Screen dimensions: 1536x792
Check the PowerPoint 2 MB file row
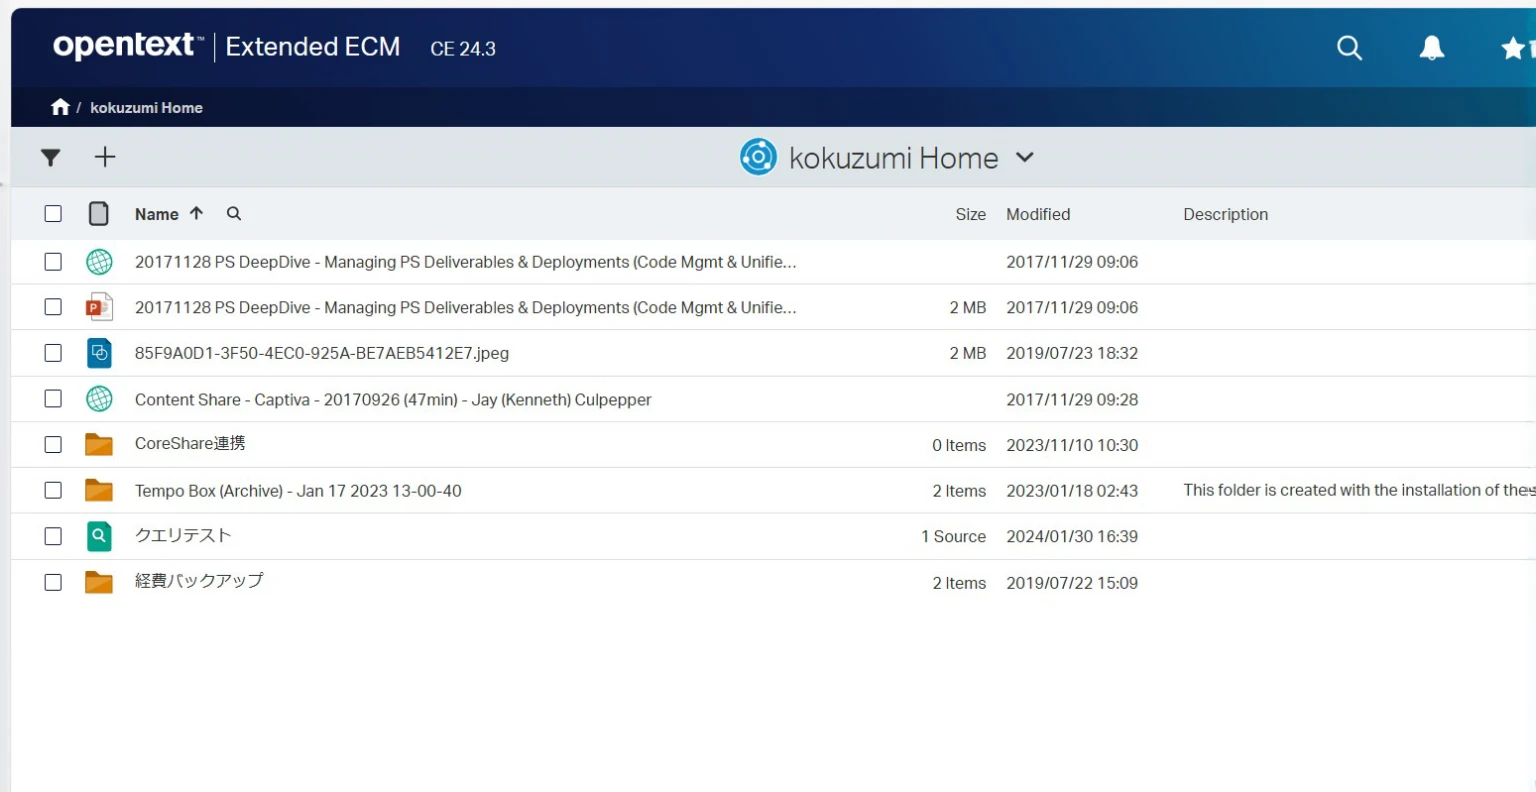click(x=53, y=307)
